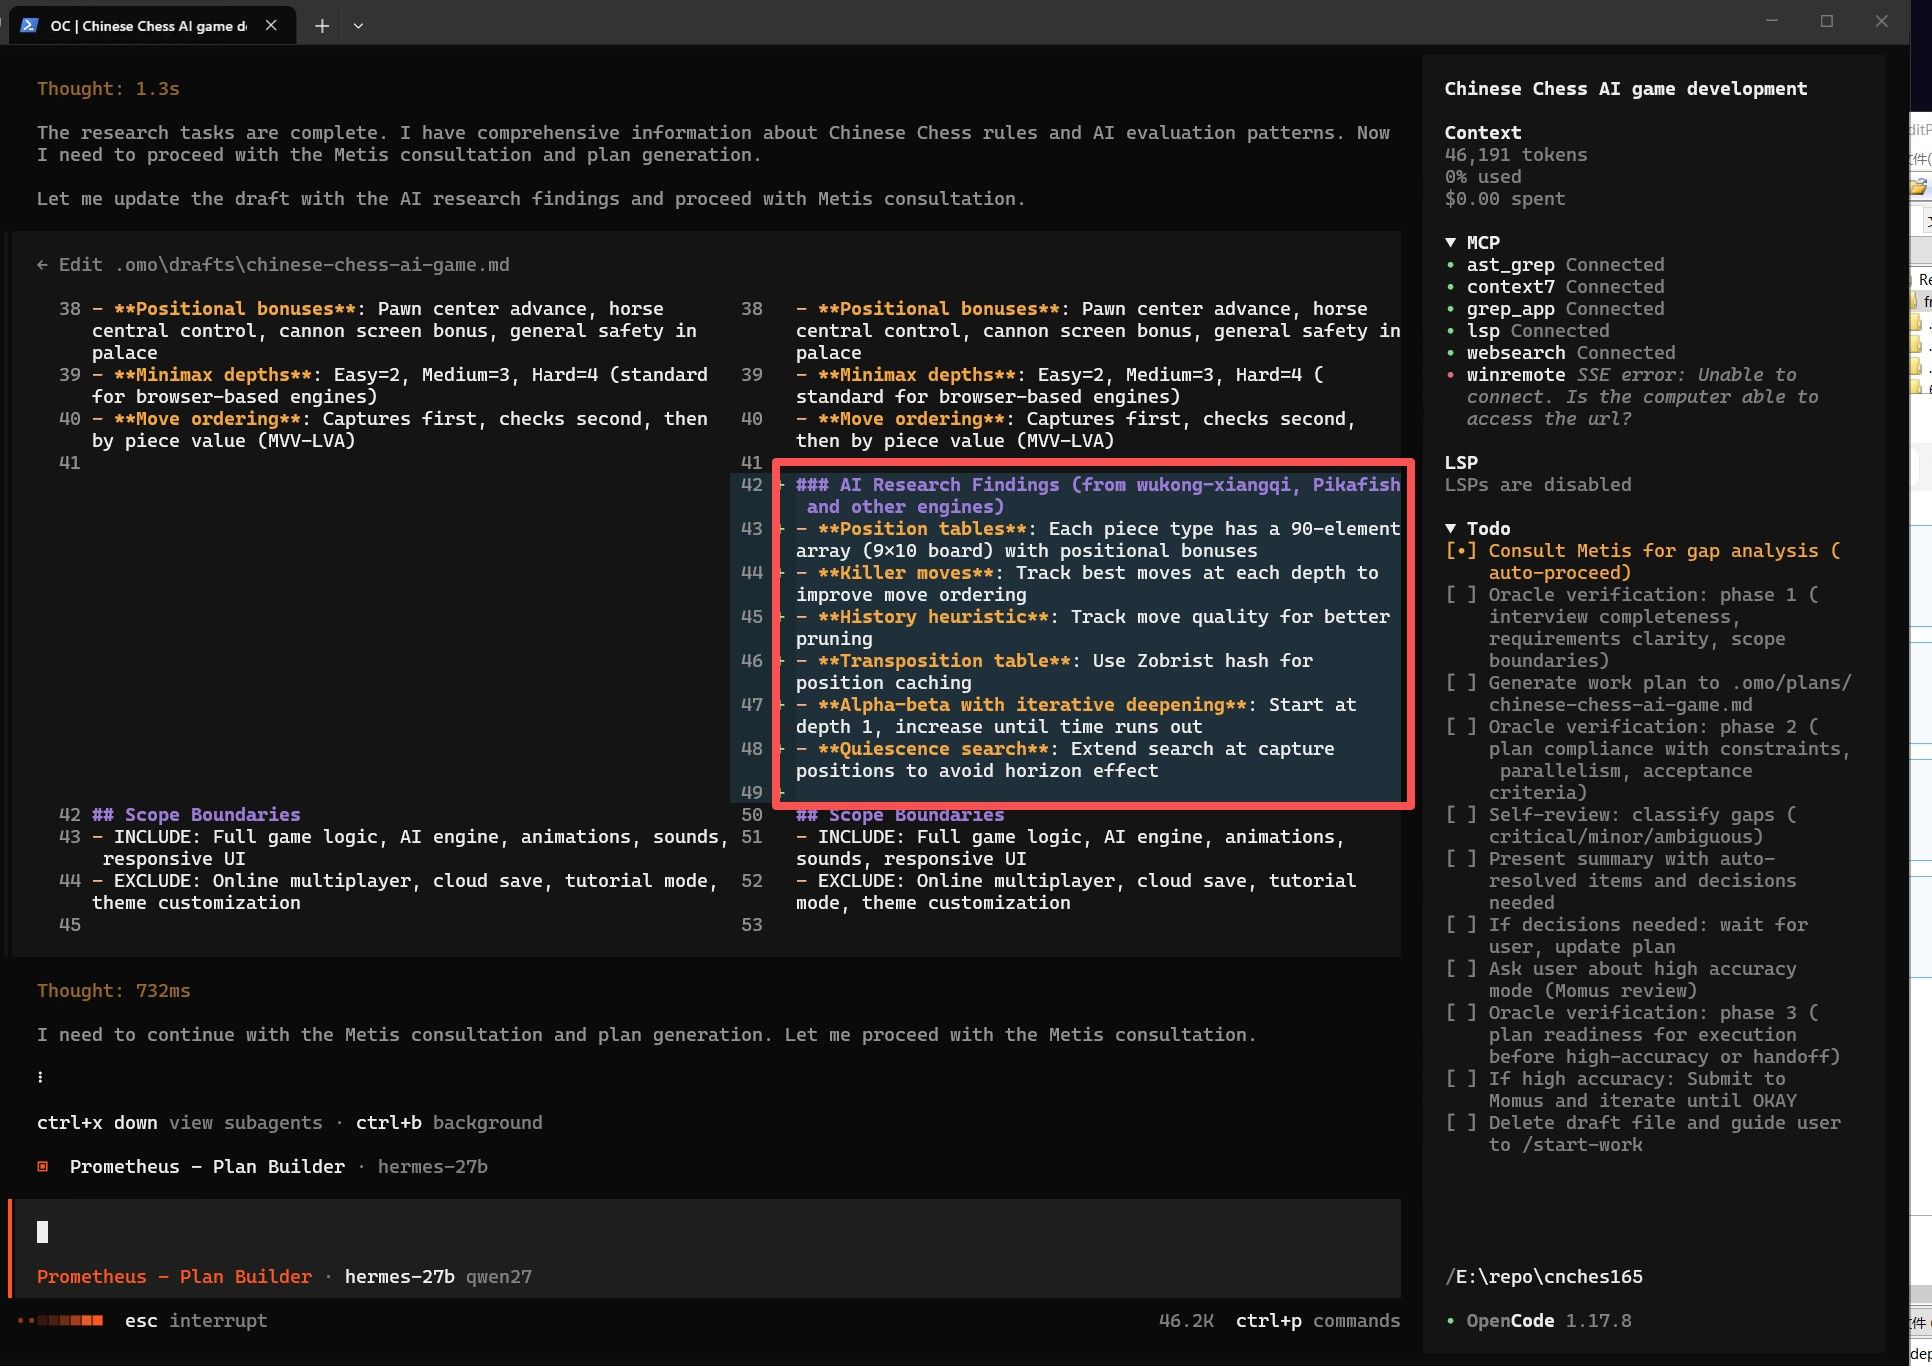Click the Prometheus Plan Builder square icon
The width and height of the screenshot is (1932, 1366).
[43, 1166]
